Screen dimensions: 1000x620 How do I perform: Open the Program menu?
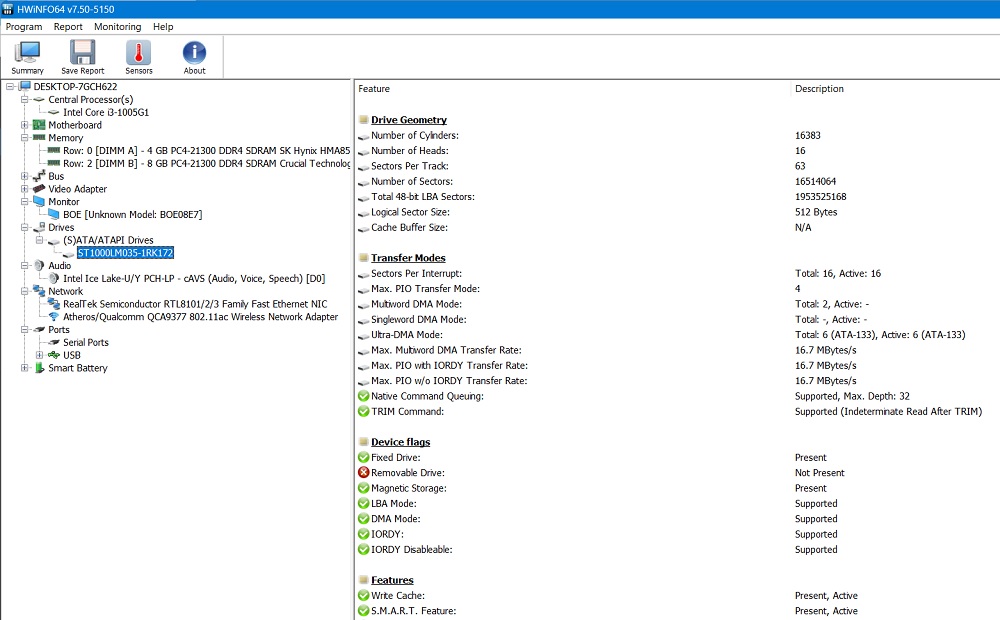[x=23, y=26]
